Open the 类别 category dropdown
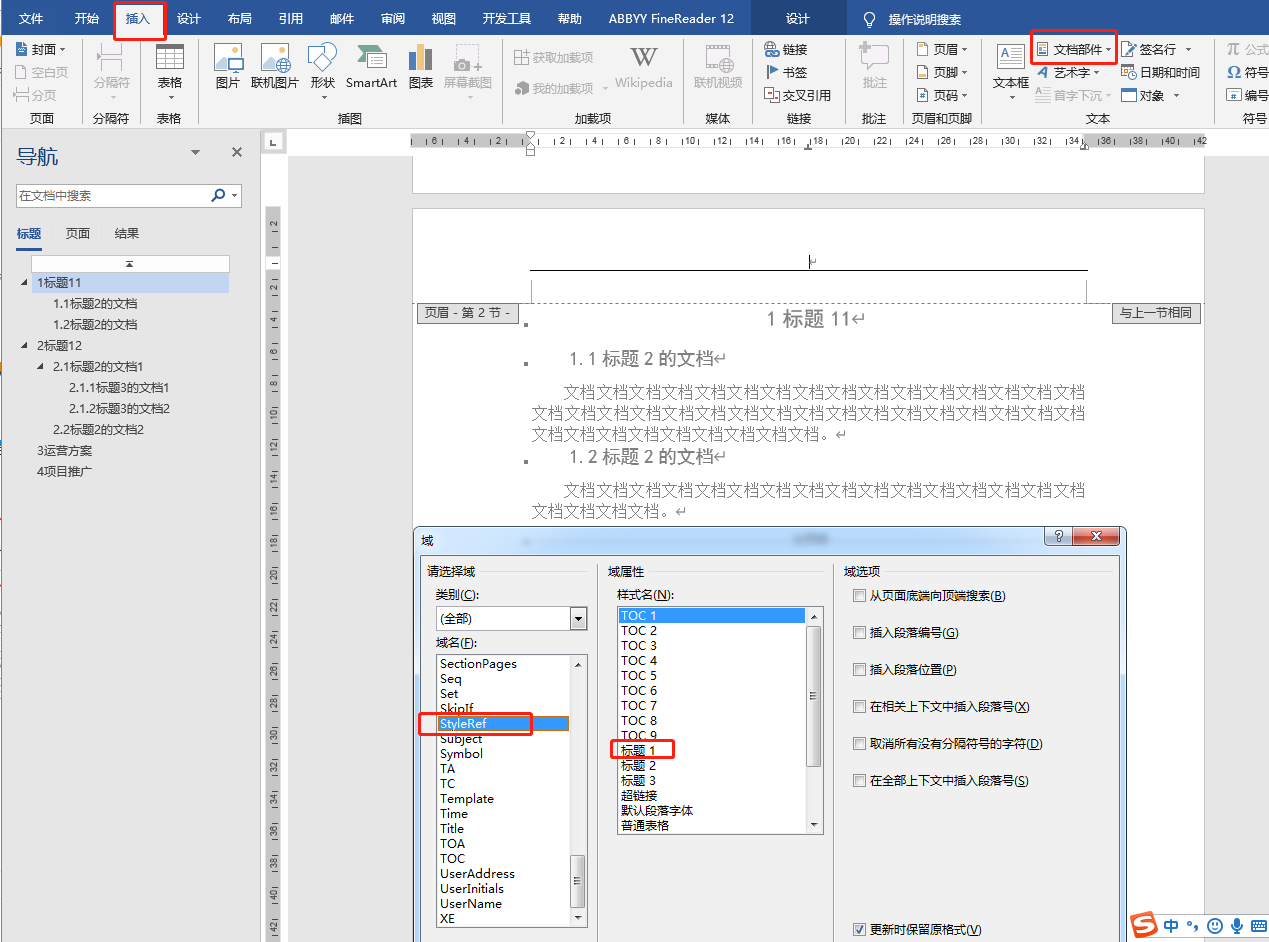The height and width of the screenshot is (942, 1269). 578,619
